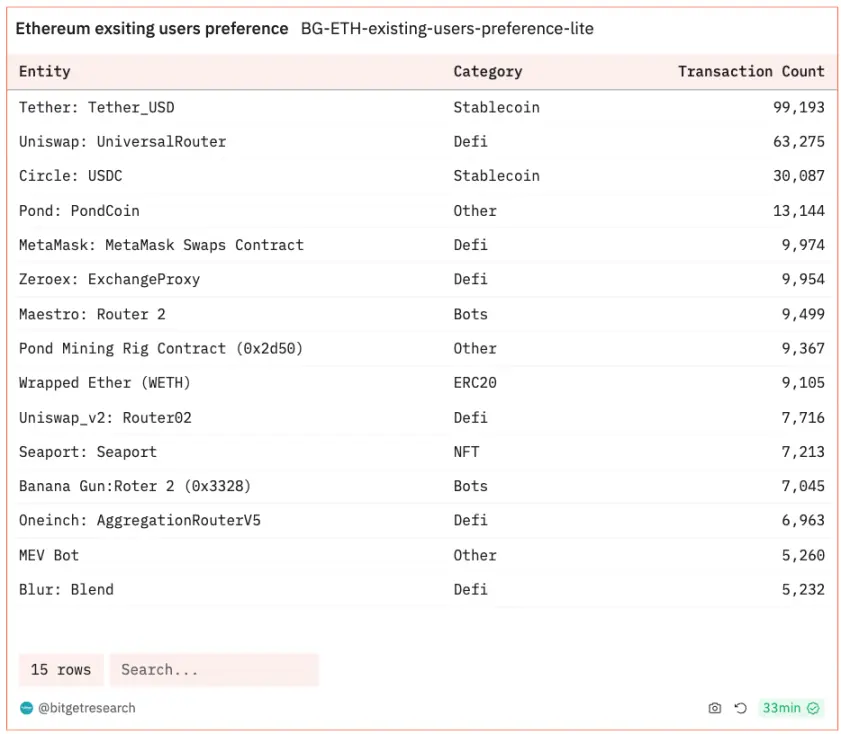Open the @bitgetresearch profile link
The width and height of the screenshot is (841, 734).
click(x=86, y=708)
